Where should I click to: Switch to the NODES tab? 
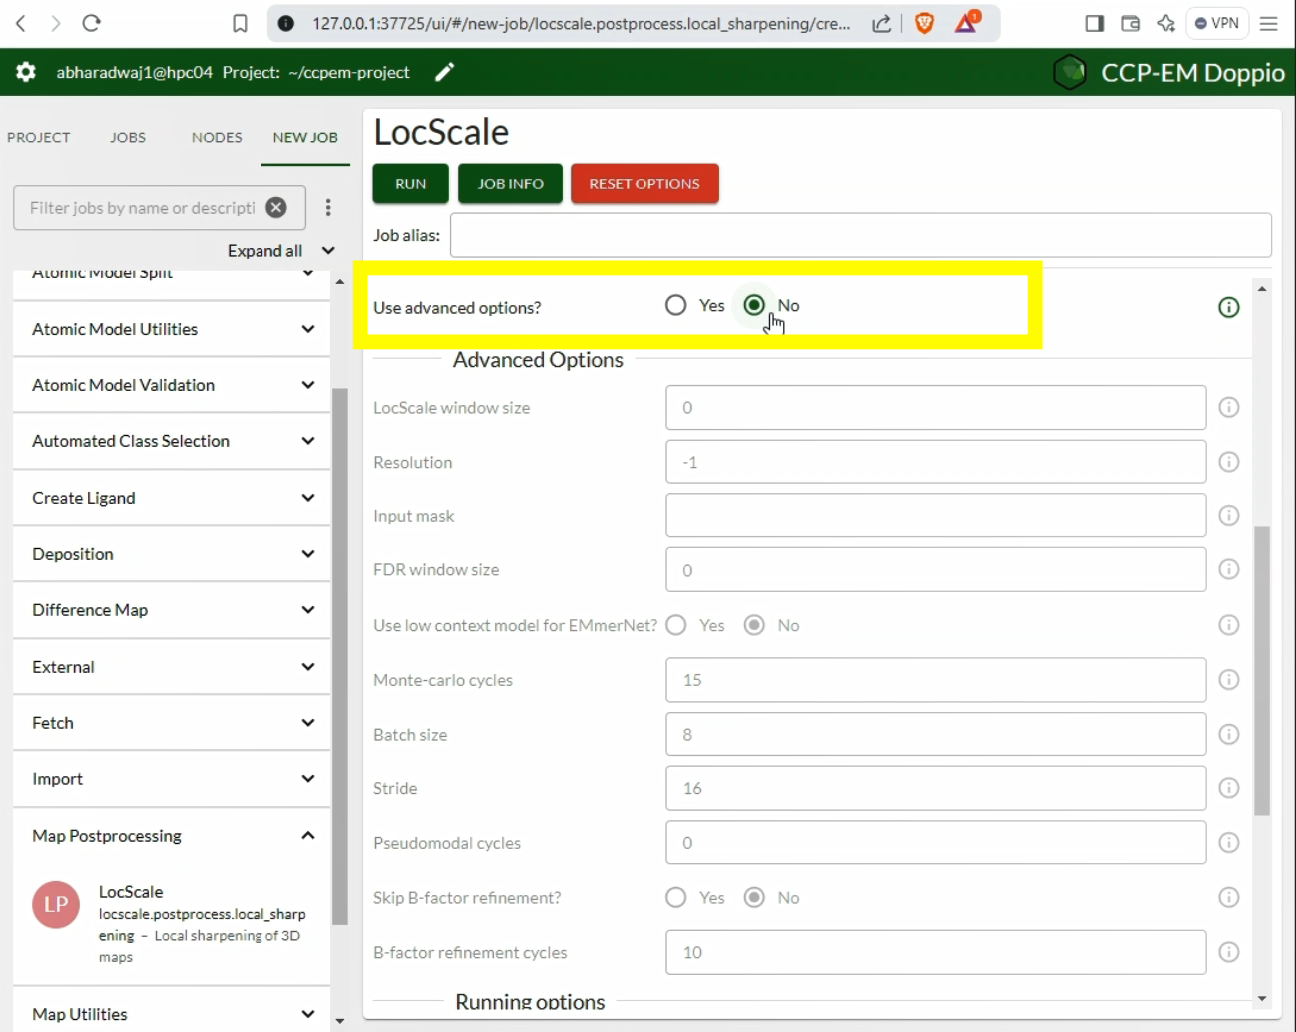[217, 137]
